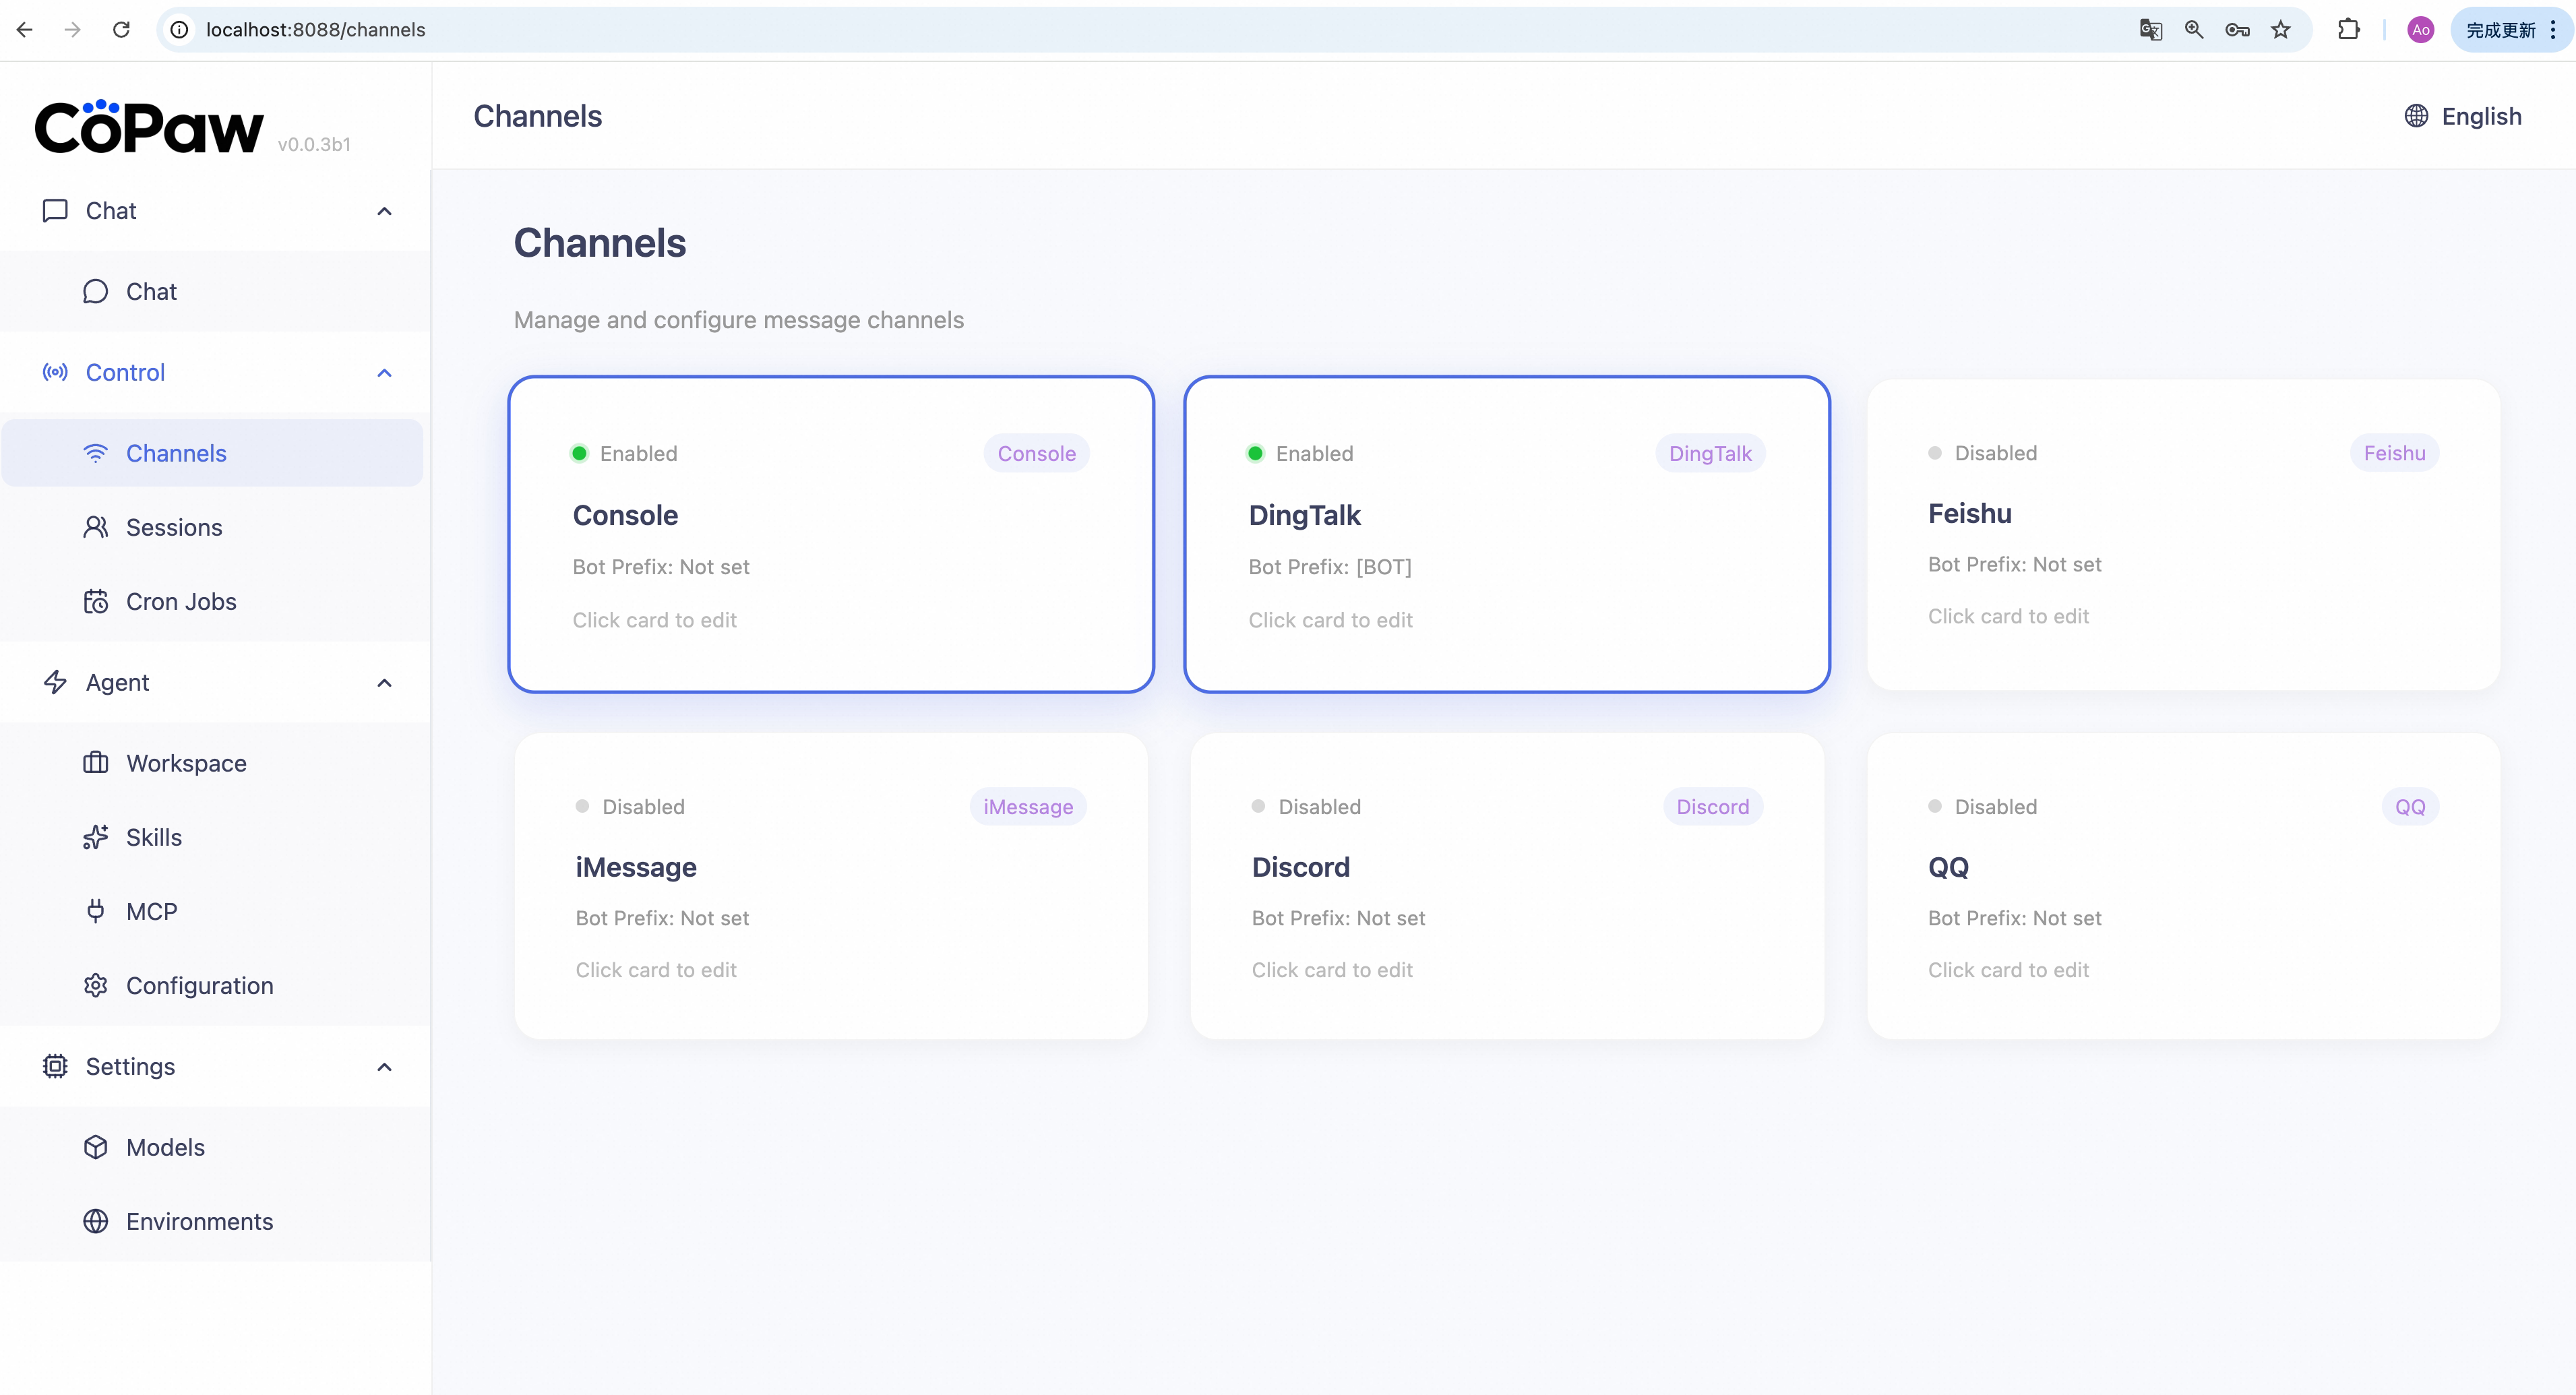The width and height of the screenshot is (2576, 1395).
Task: Click the green Enabled dot on Console
Action: [579, 453]
